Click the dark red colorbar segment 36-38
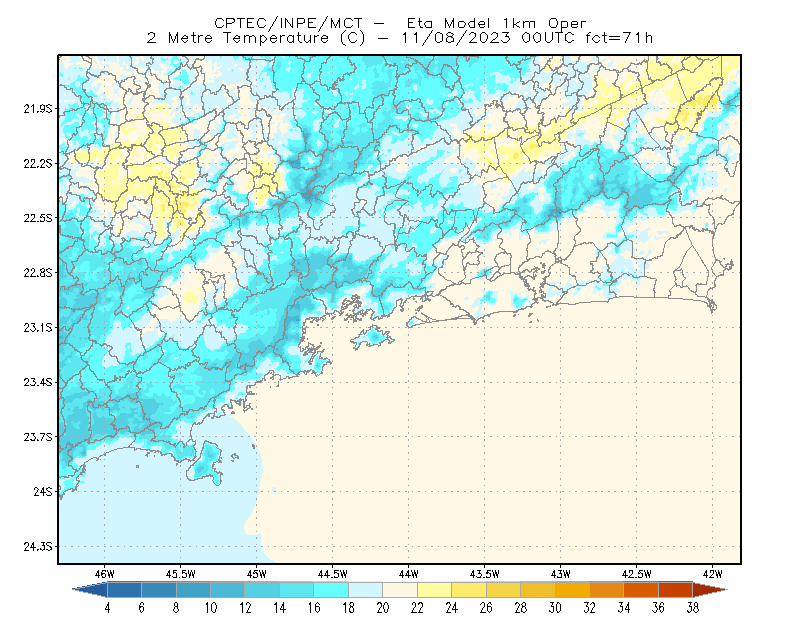 pyautogui.click(x=676, y=589)
